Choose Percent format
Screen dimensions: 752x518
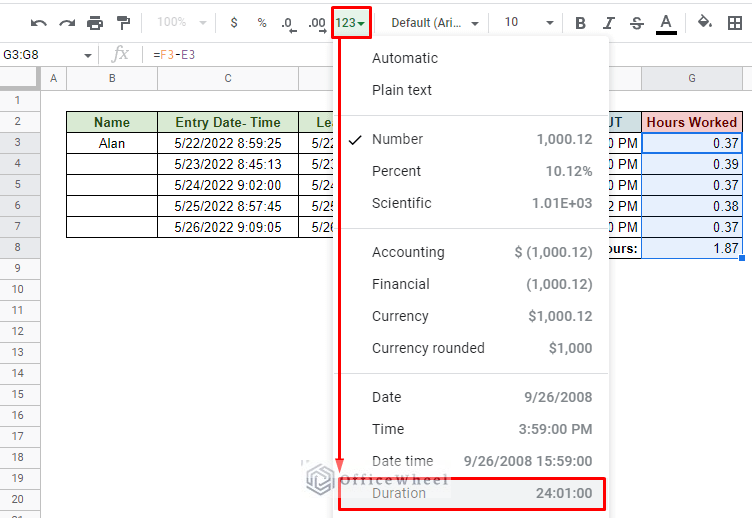[x=471, y=171]
